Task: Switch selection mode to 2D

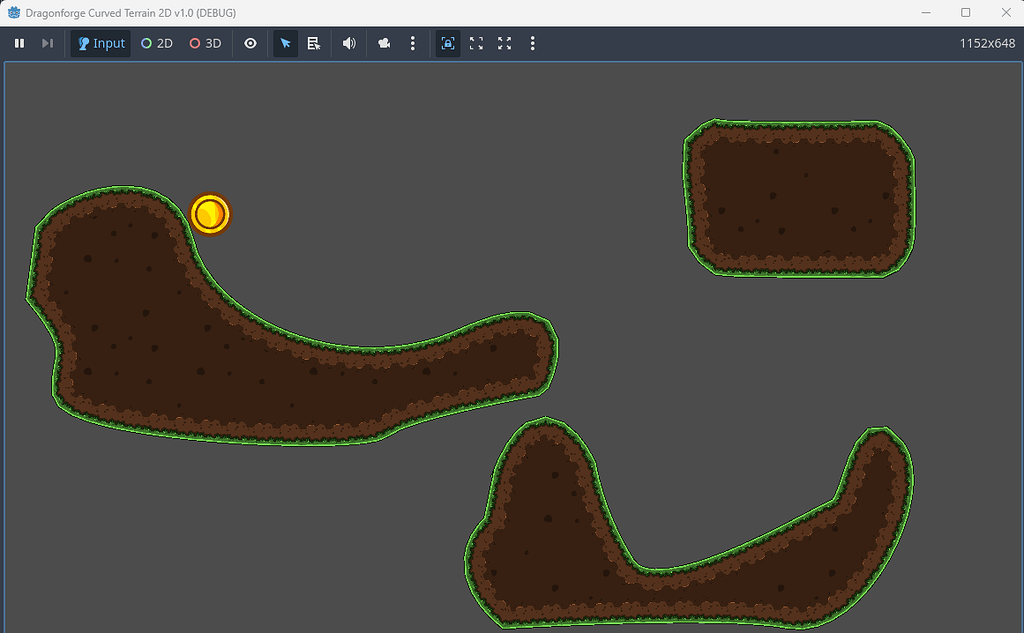Action: [157, 43]
